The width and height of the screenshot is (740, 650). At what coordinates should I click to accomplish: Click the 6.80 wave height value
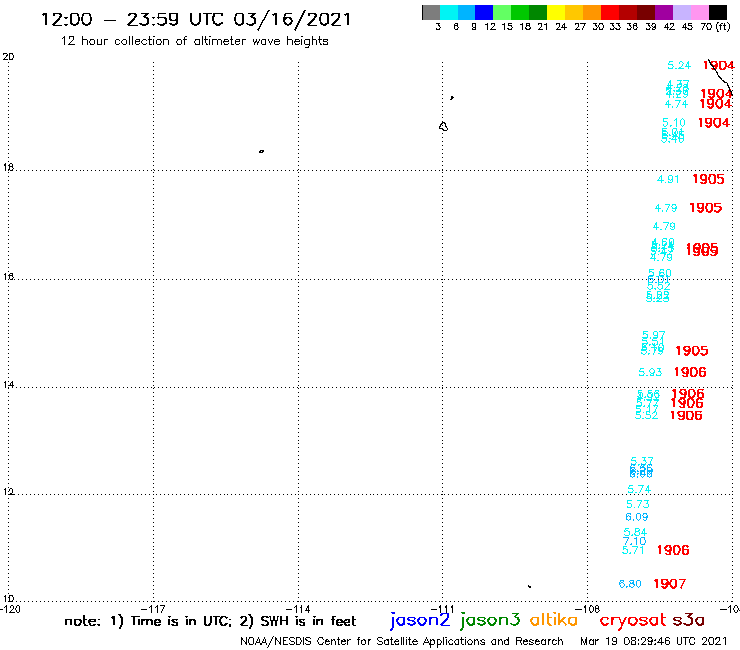point(630,584)
